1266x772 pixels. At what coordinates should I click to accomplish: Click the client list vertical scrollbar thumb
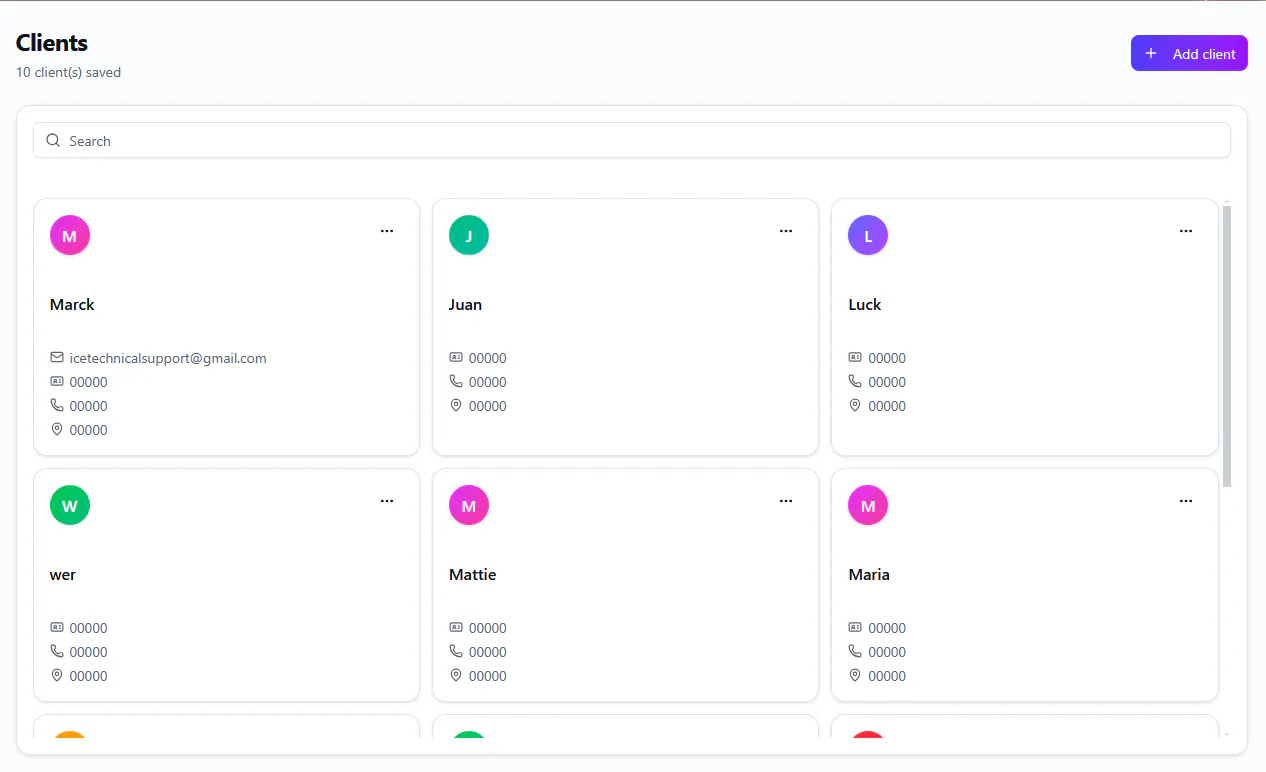tap(1227, 346)
